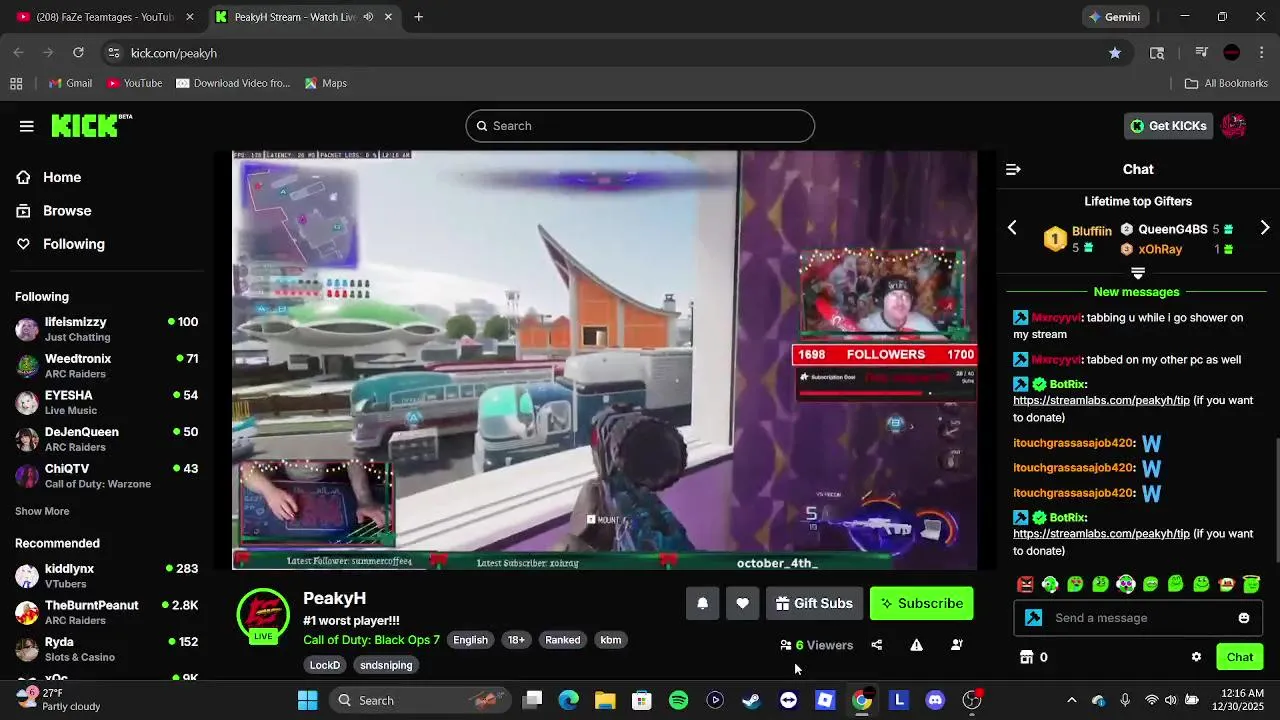Click the share stream icon
Screen dimensions: 1280x720
[x=877, y=645]
